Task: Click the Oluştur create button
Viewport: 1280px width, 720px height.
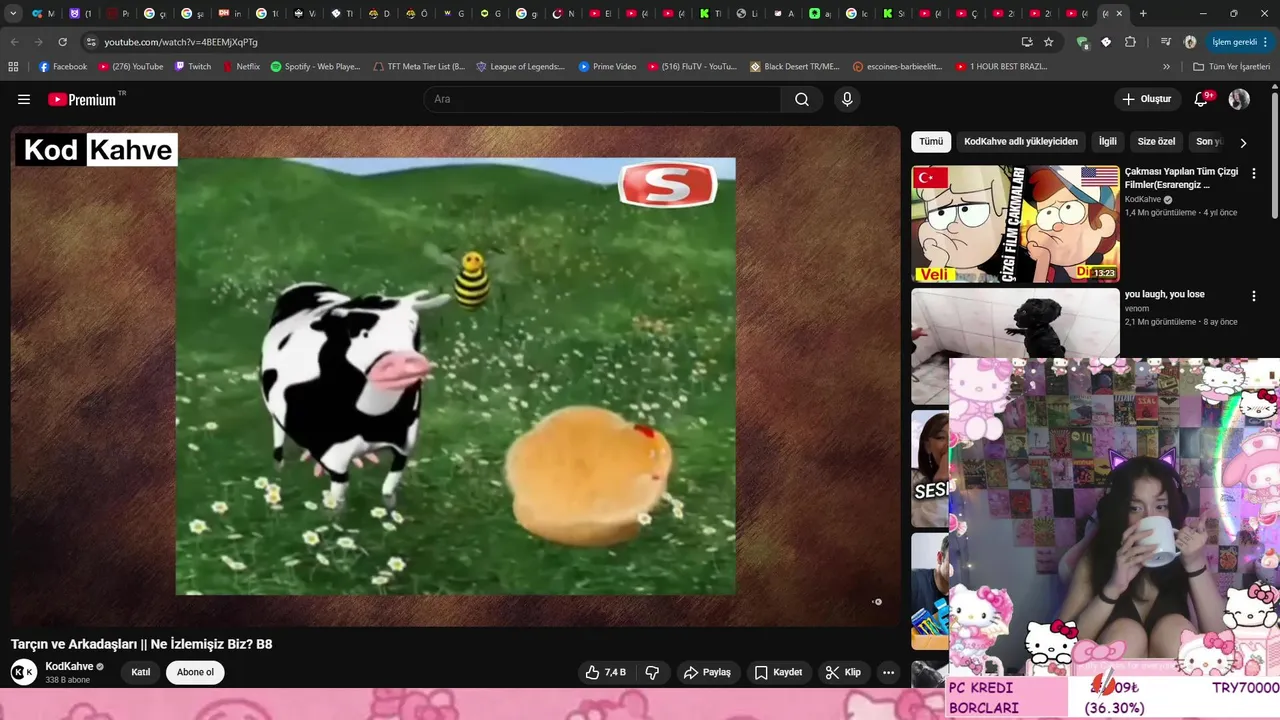Action: [1146, 99]
